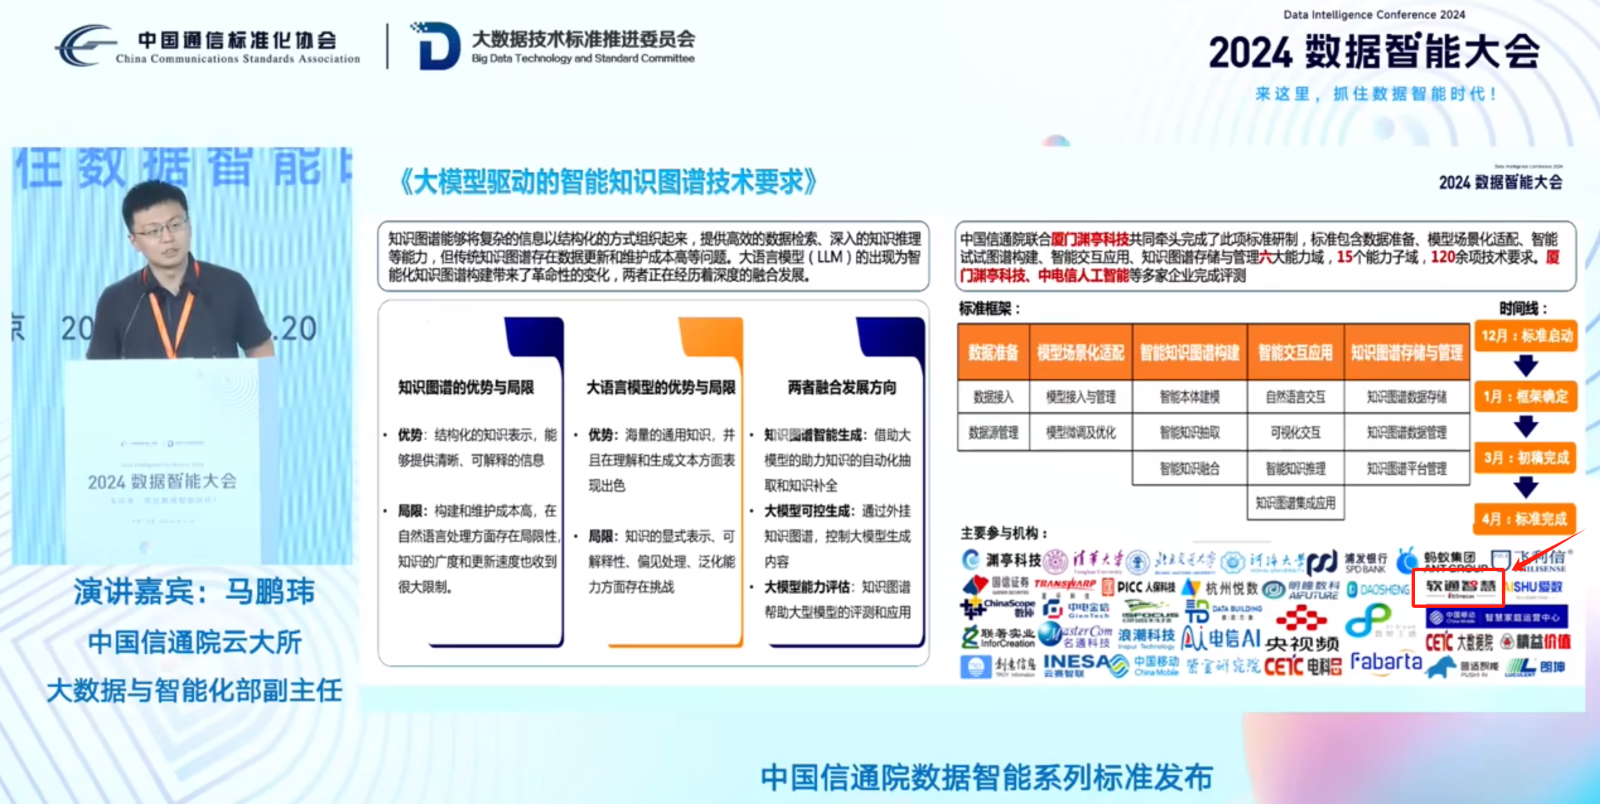Select the 数据准备 table header
Image resolution: width=1600 pixels, height=804 pixels.
click(993, 352)
